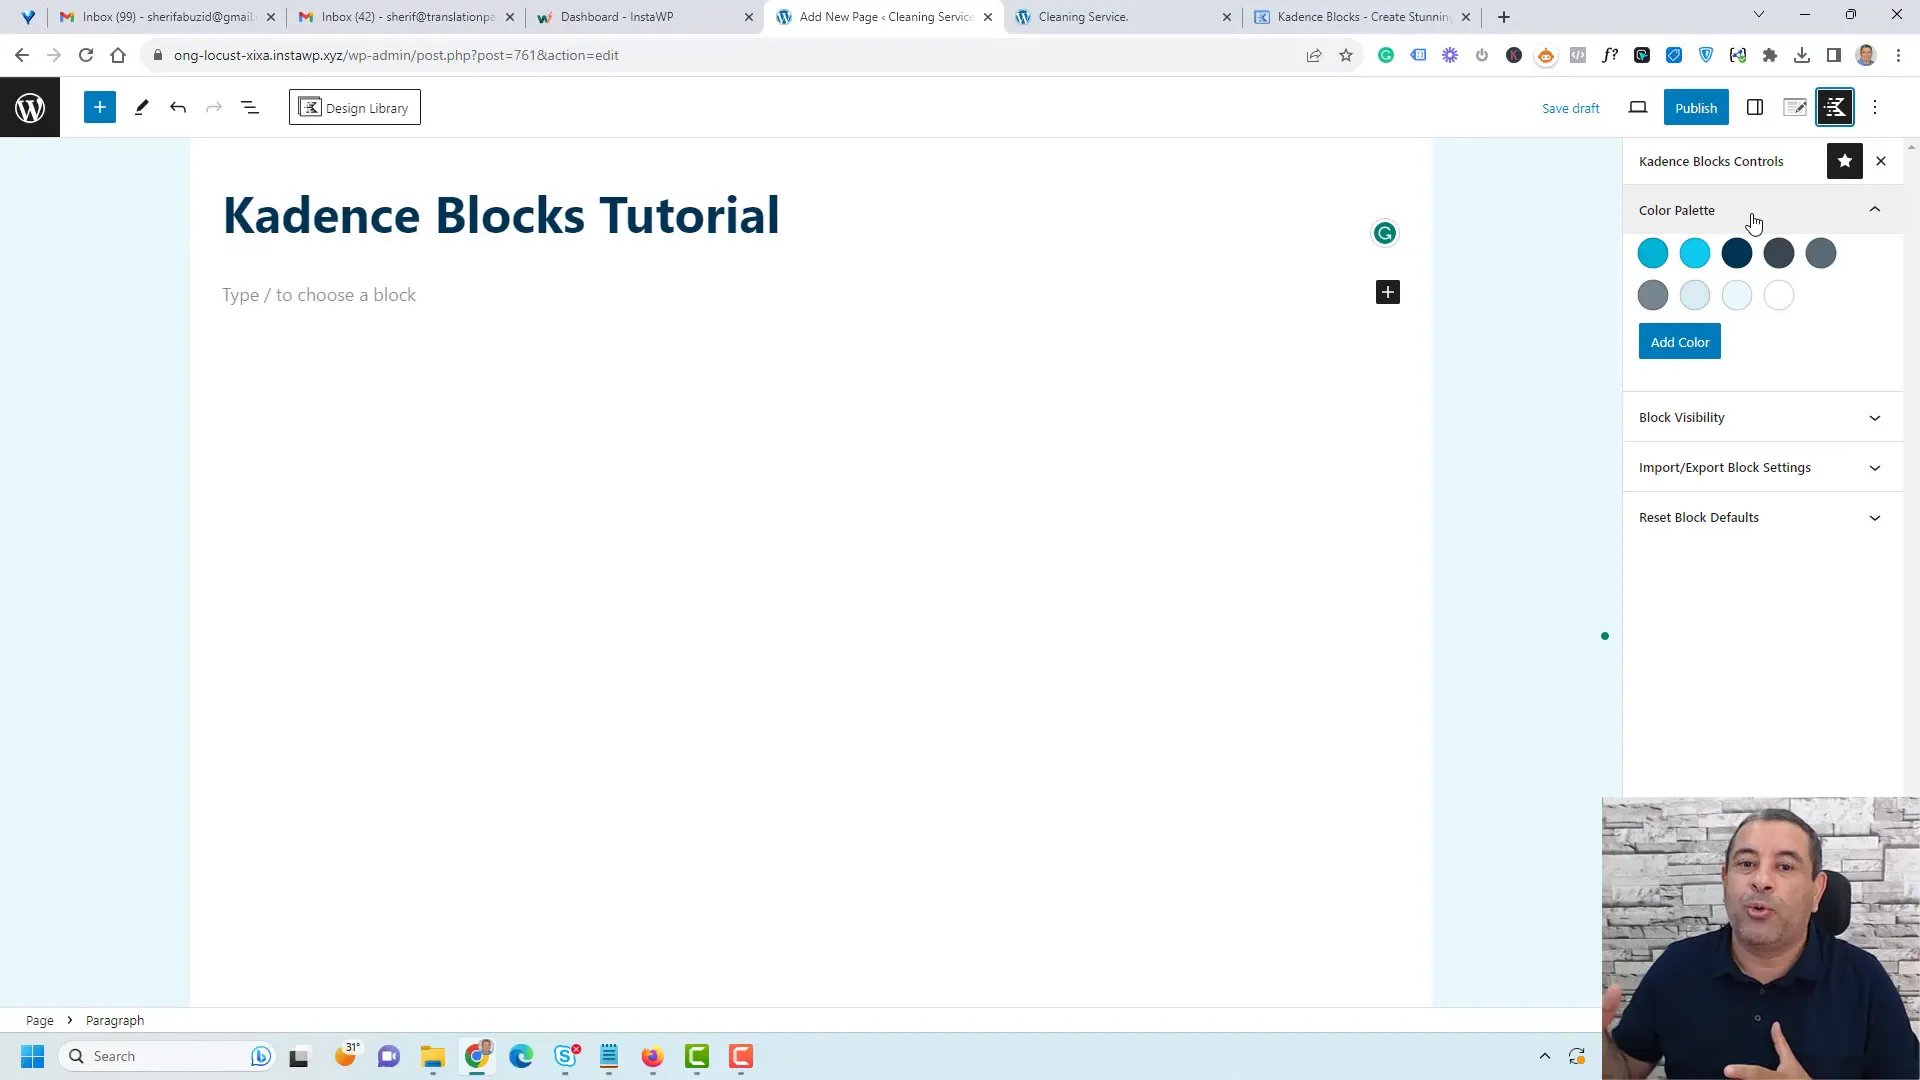This screenshot has height=1080, width=1920.
Task: Select the dark navy palette color
Action: pos(1737,253)
